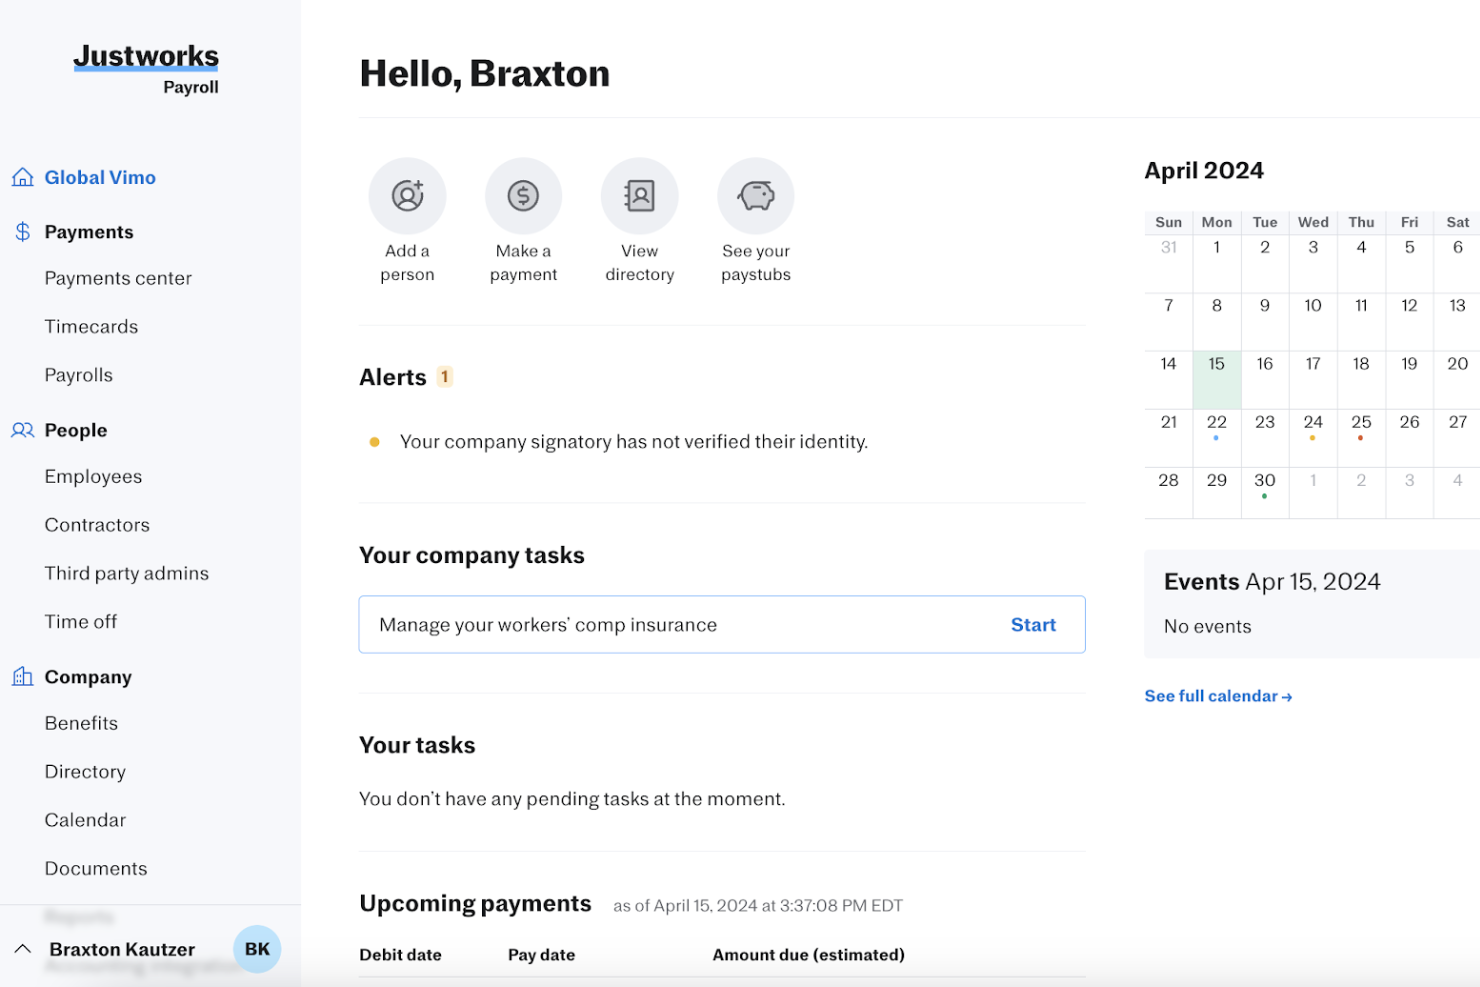Click the Alerts count badge
This screenshot has height=987, width=1480.
(444, 377)
